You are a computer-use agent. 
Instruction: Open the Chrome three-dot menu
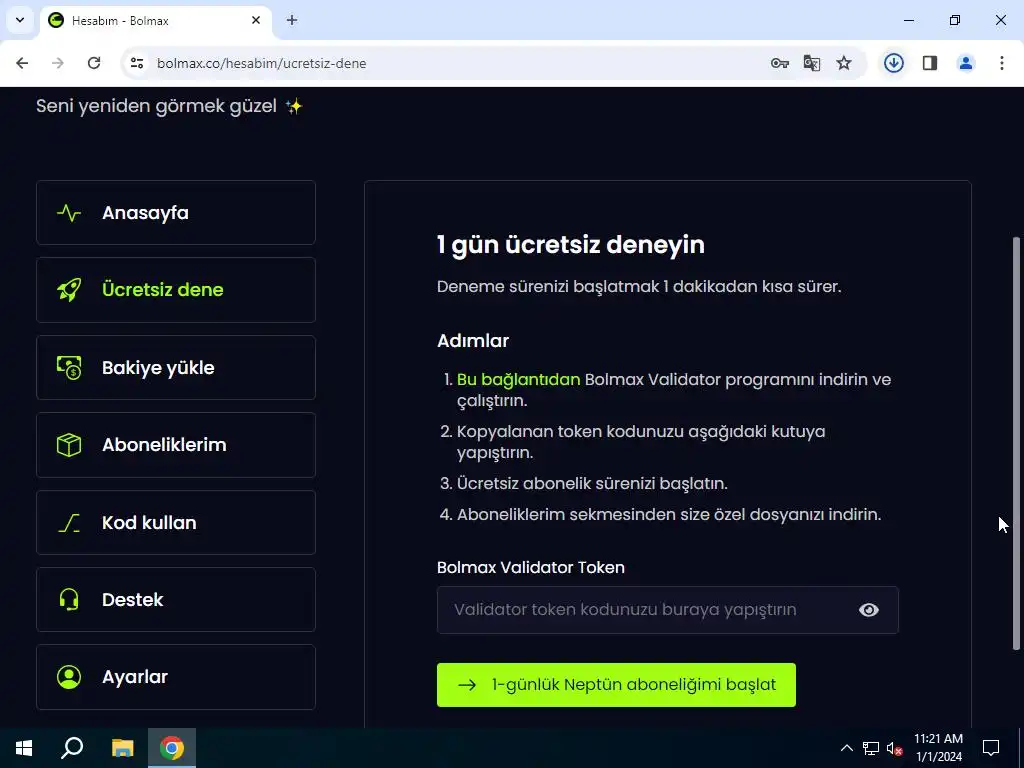point(1002,63)
